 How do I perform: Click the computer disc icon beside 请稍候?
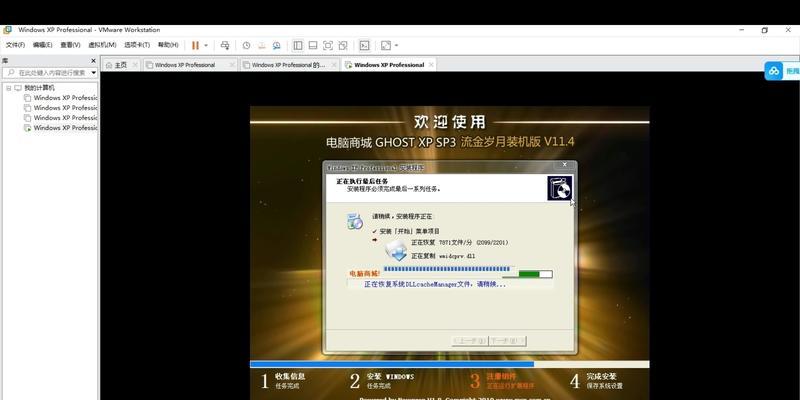point(355,221)
